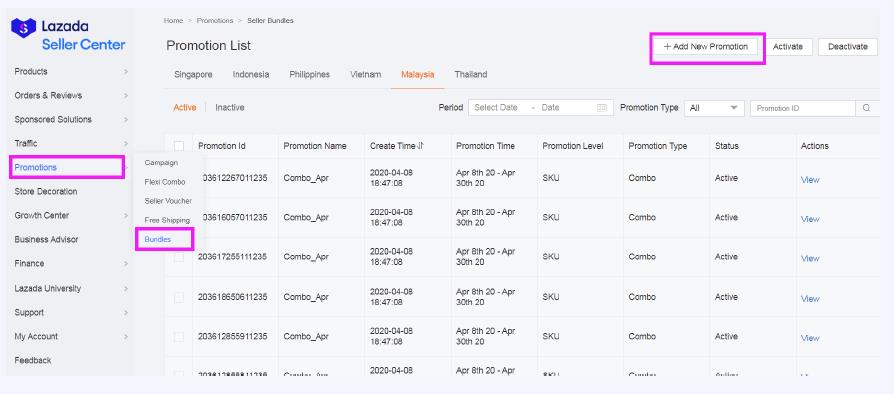
Task: Click the end Date field in Period
Action: coord(551,108)
